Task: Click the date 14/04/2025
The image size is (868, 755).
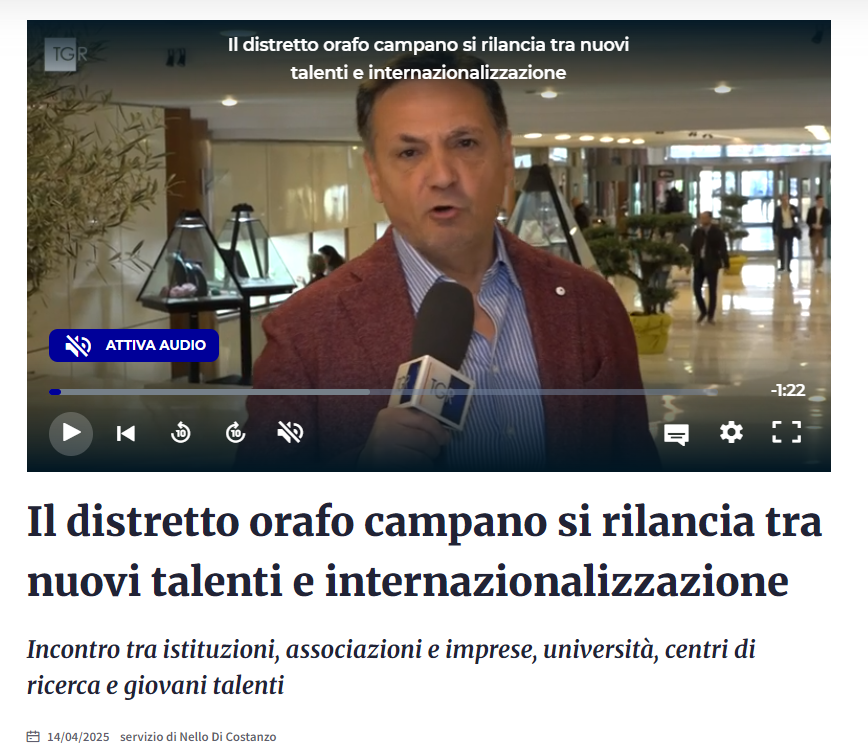Action: pyautogui.click(x=78, y=737)
